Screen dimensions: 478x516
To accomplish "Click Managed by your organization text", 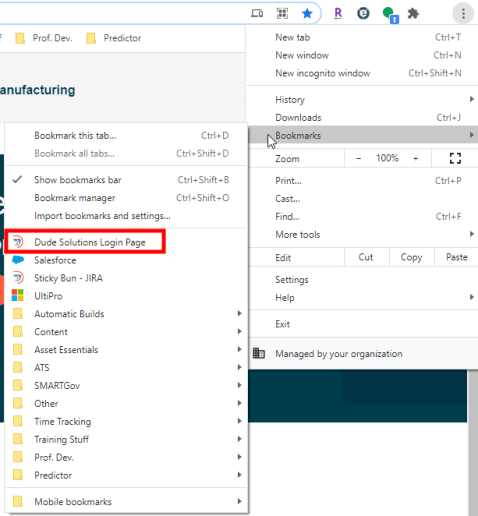I will 339,354.
